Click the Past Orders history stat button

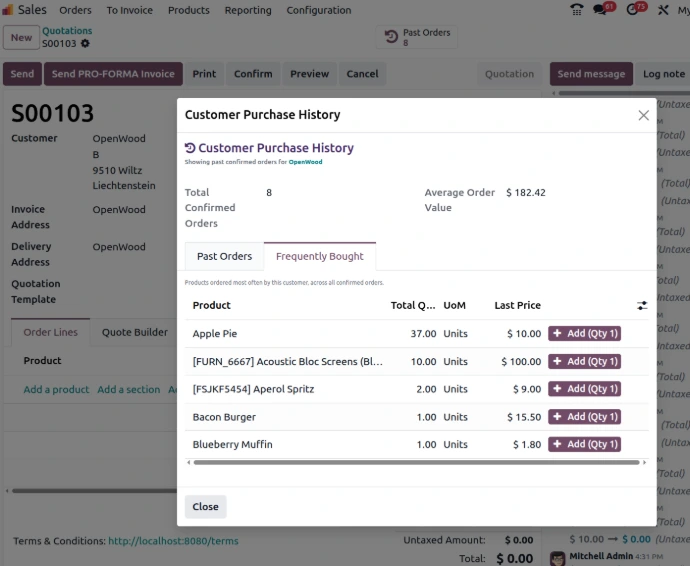[x=418, y=38]
